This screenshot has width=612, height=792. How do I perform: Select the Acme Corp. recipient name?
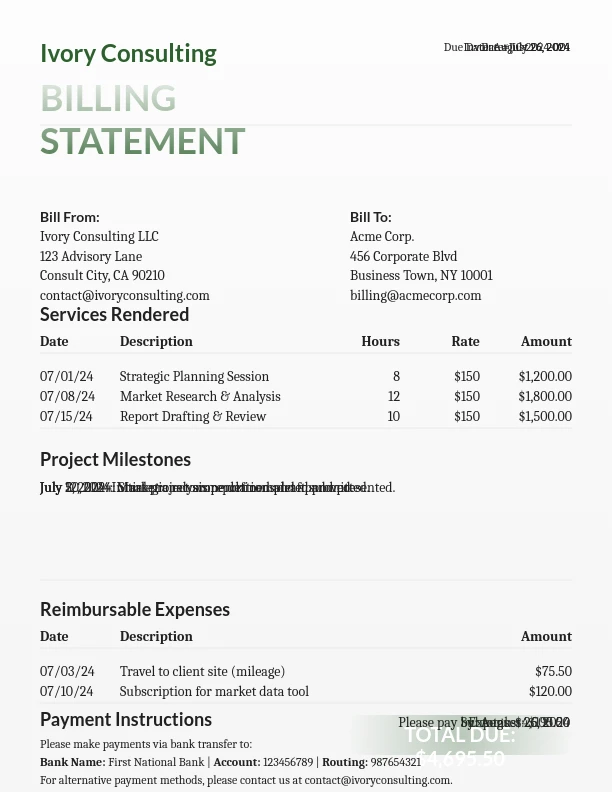pyautogui.click(x=382, y=236)
